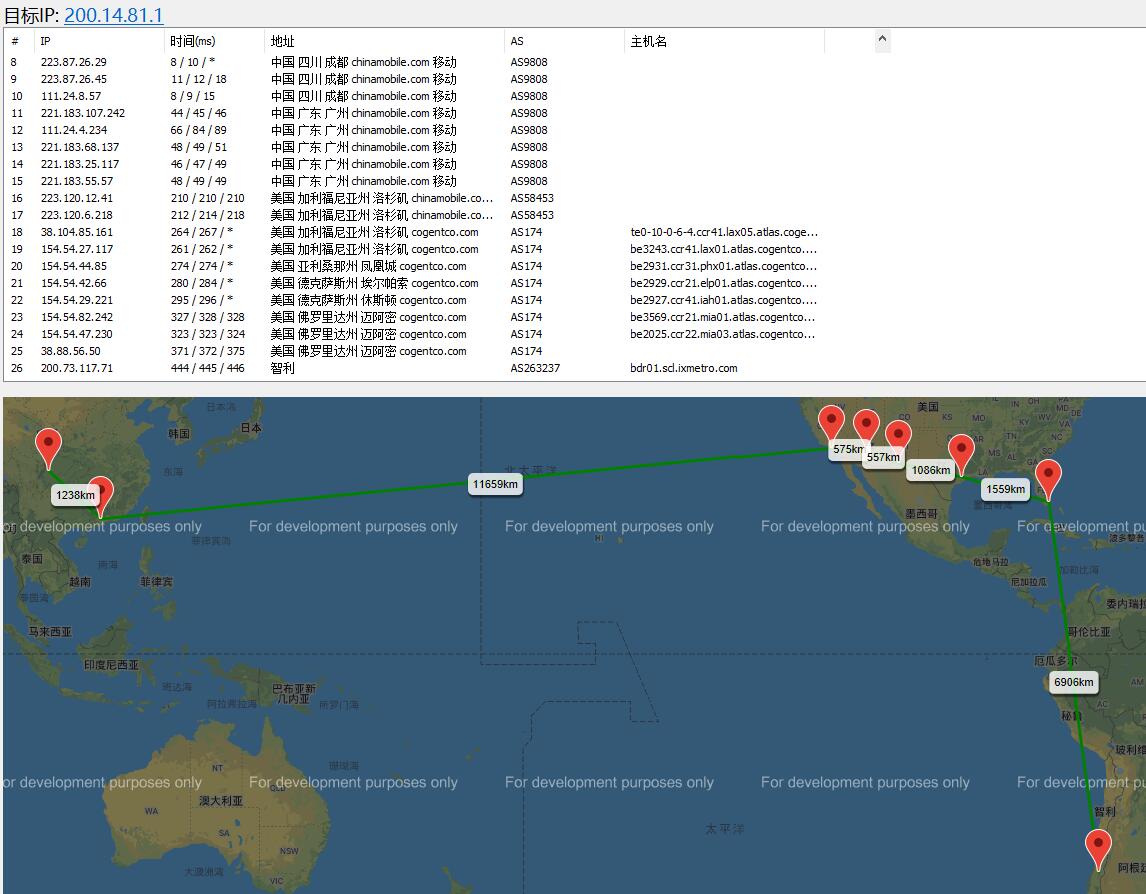The width and height of the screenshot is (1146, 894).
Task: Click the scroll-up arrow in the table header
Action: [x=882, y=39]
